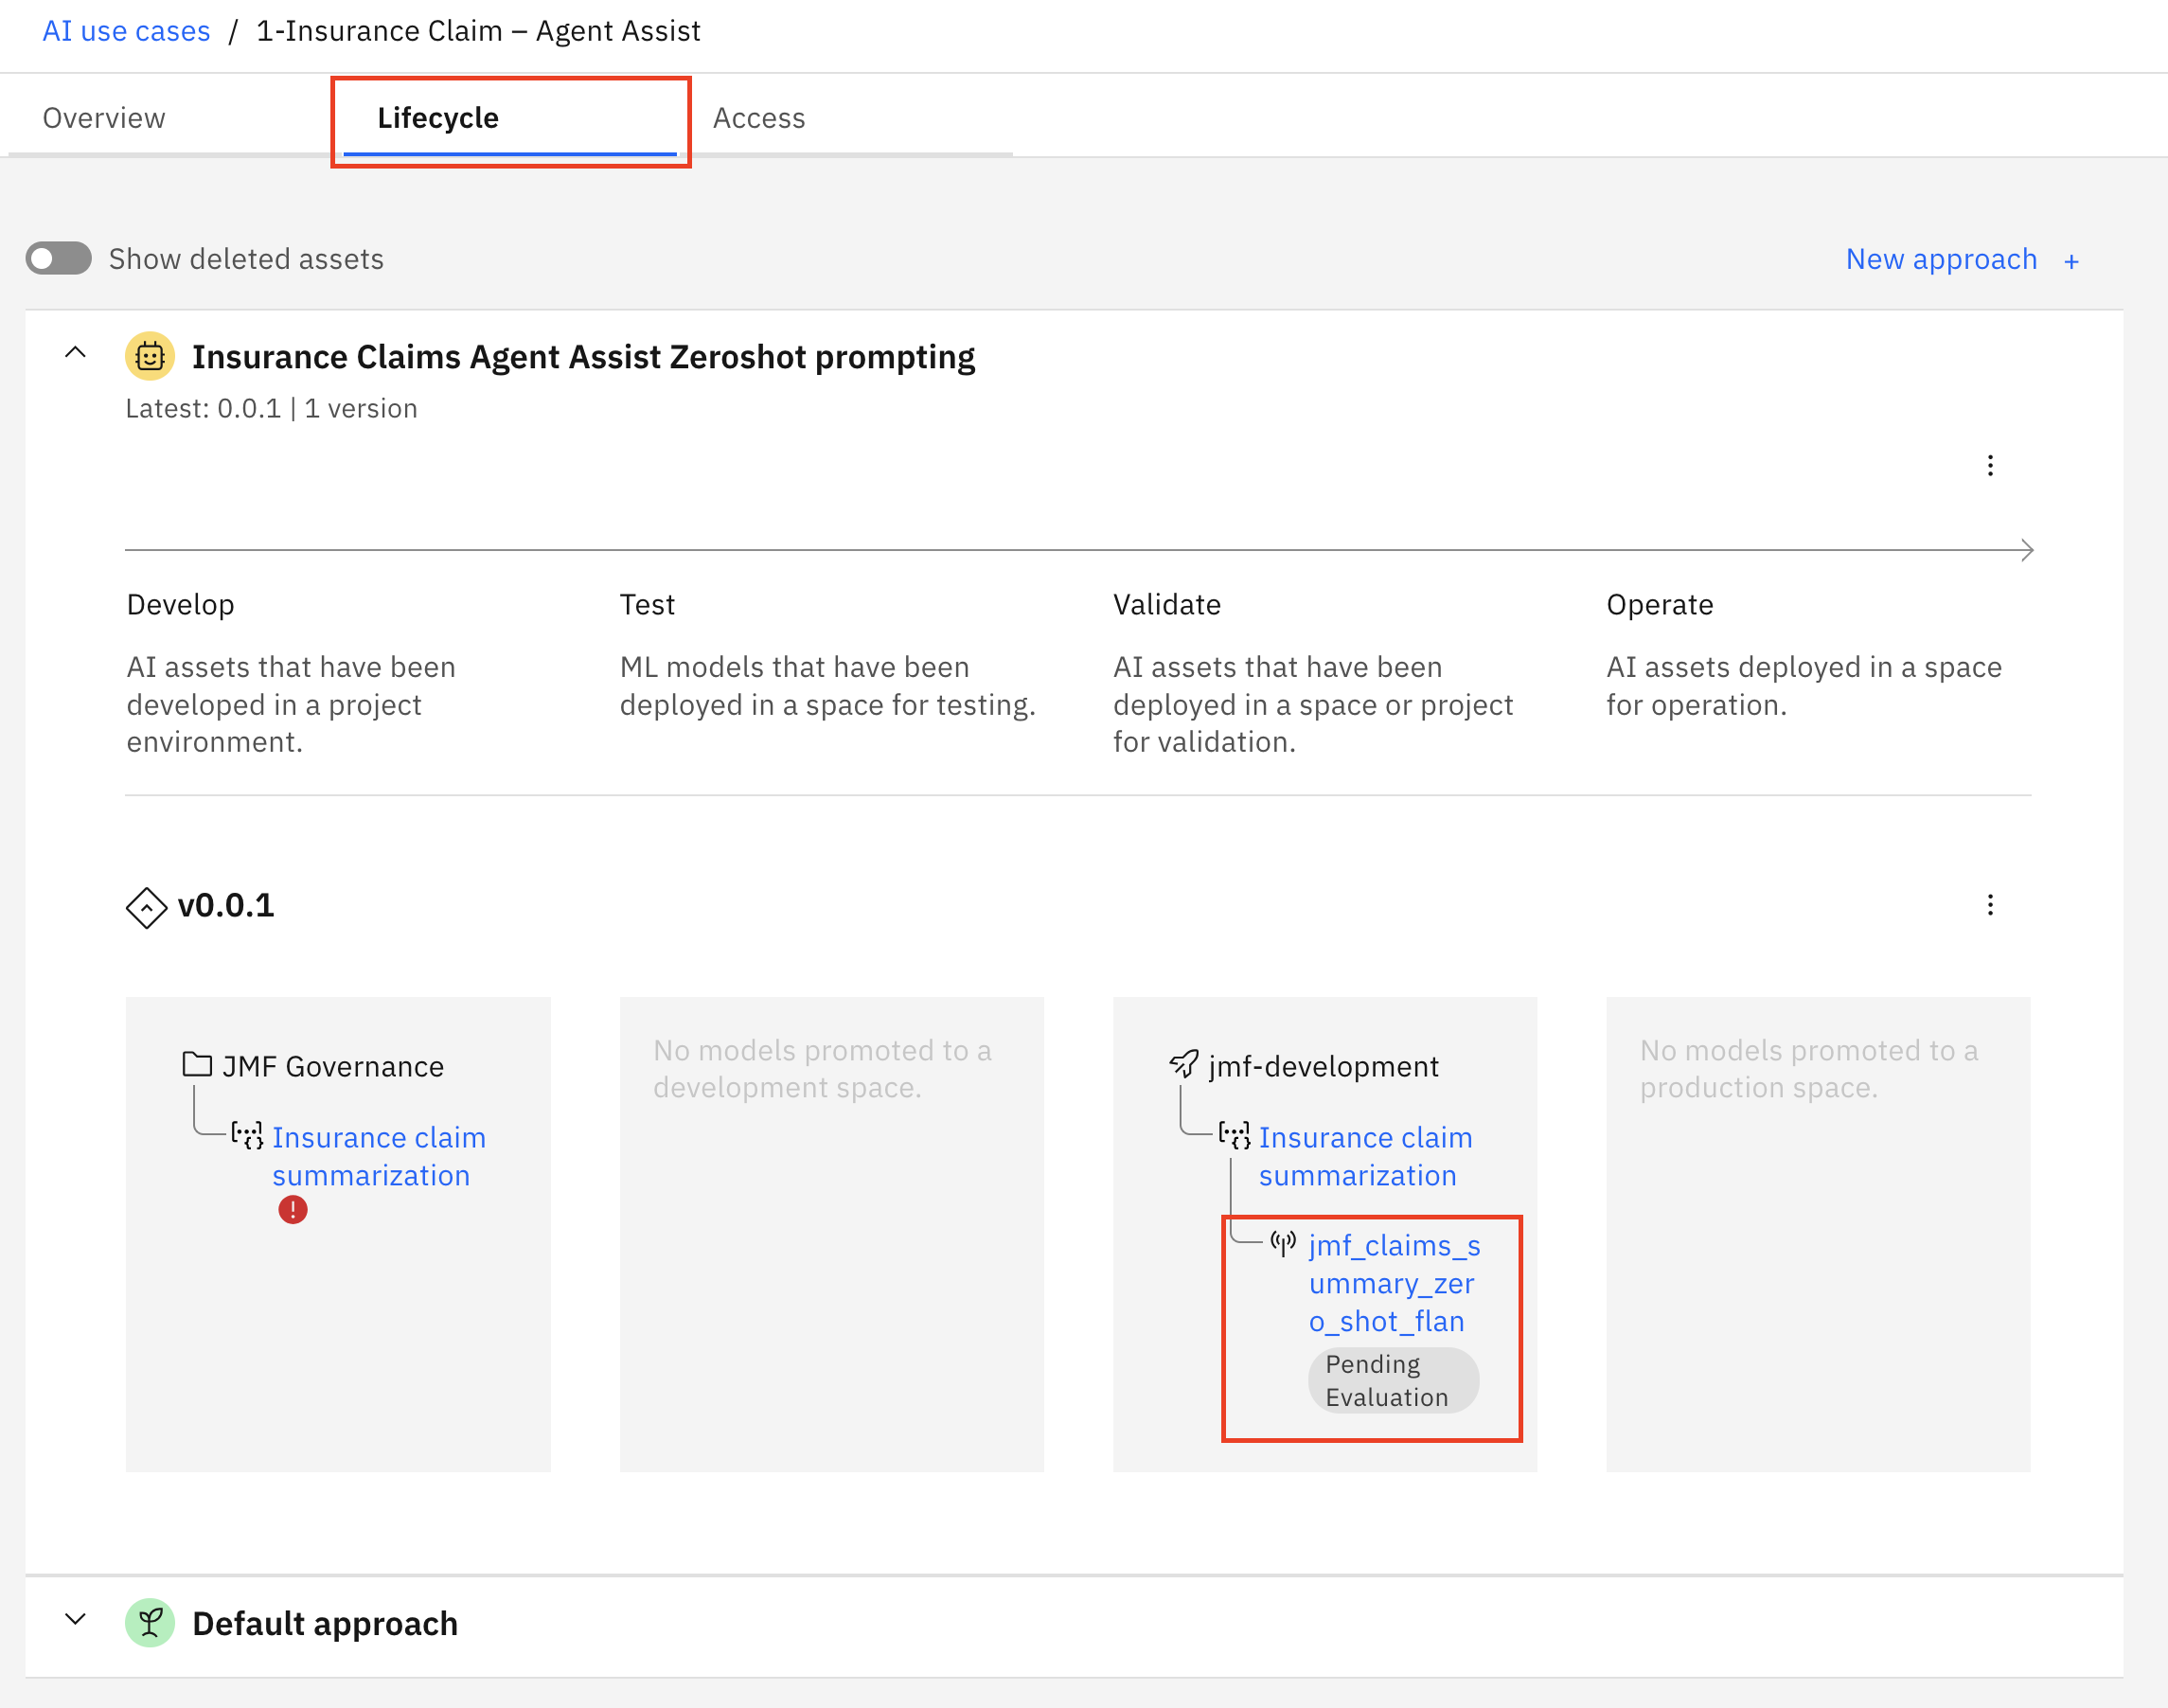
Task: Click the plus icon beside New approach
Action: tap(2072, 261)
